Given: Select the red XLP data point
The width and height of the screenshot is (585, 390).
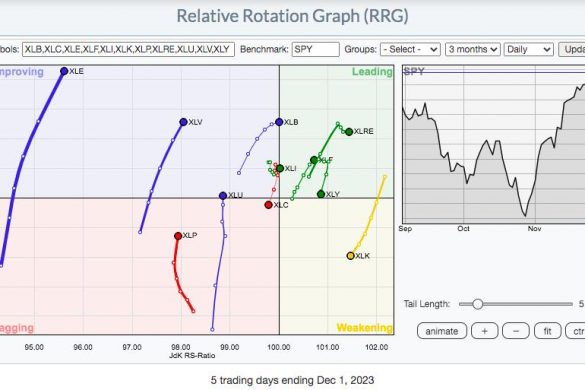Looking at the screenshot, I should [x=178, y=236].
